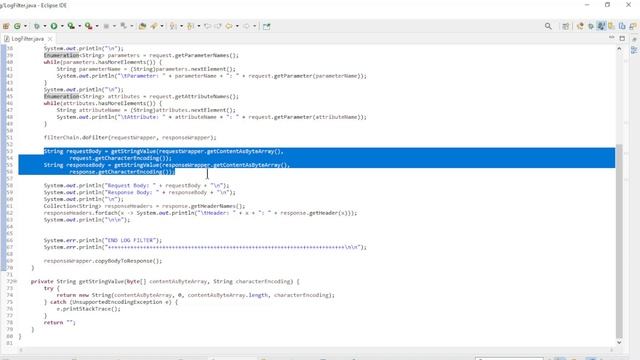Viewport: 640px width, 360px height.
Task: Maximize the editor area
Action: pyautogui.click(x=622, y=38)
